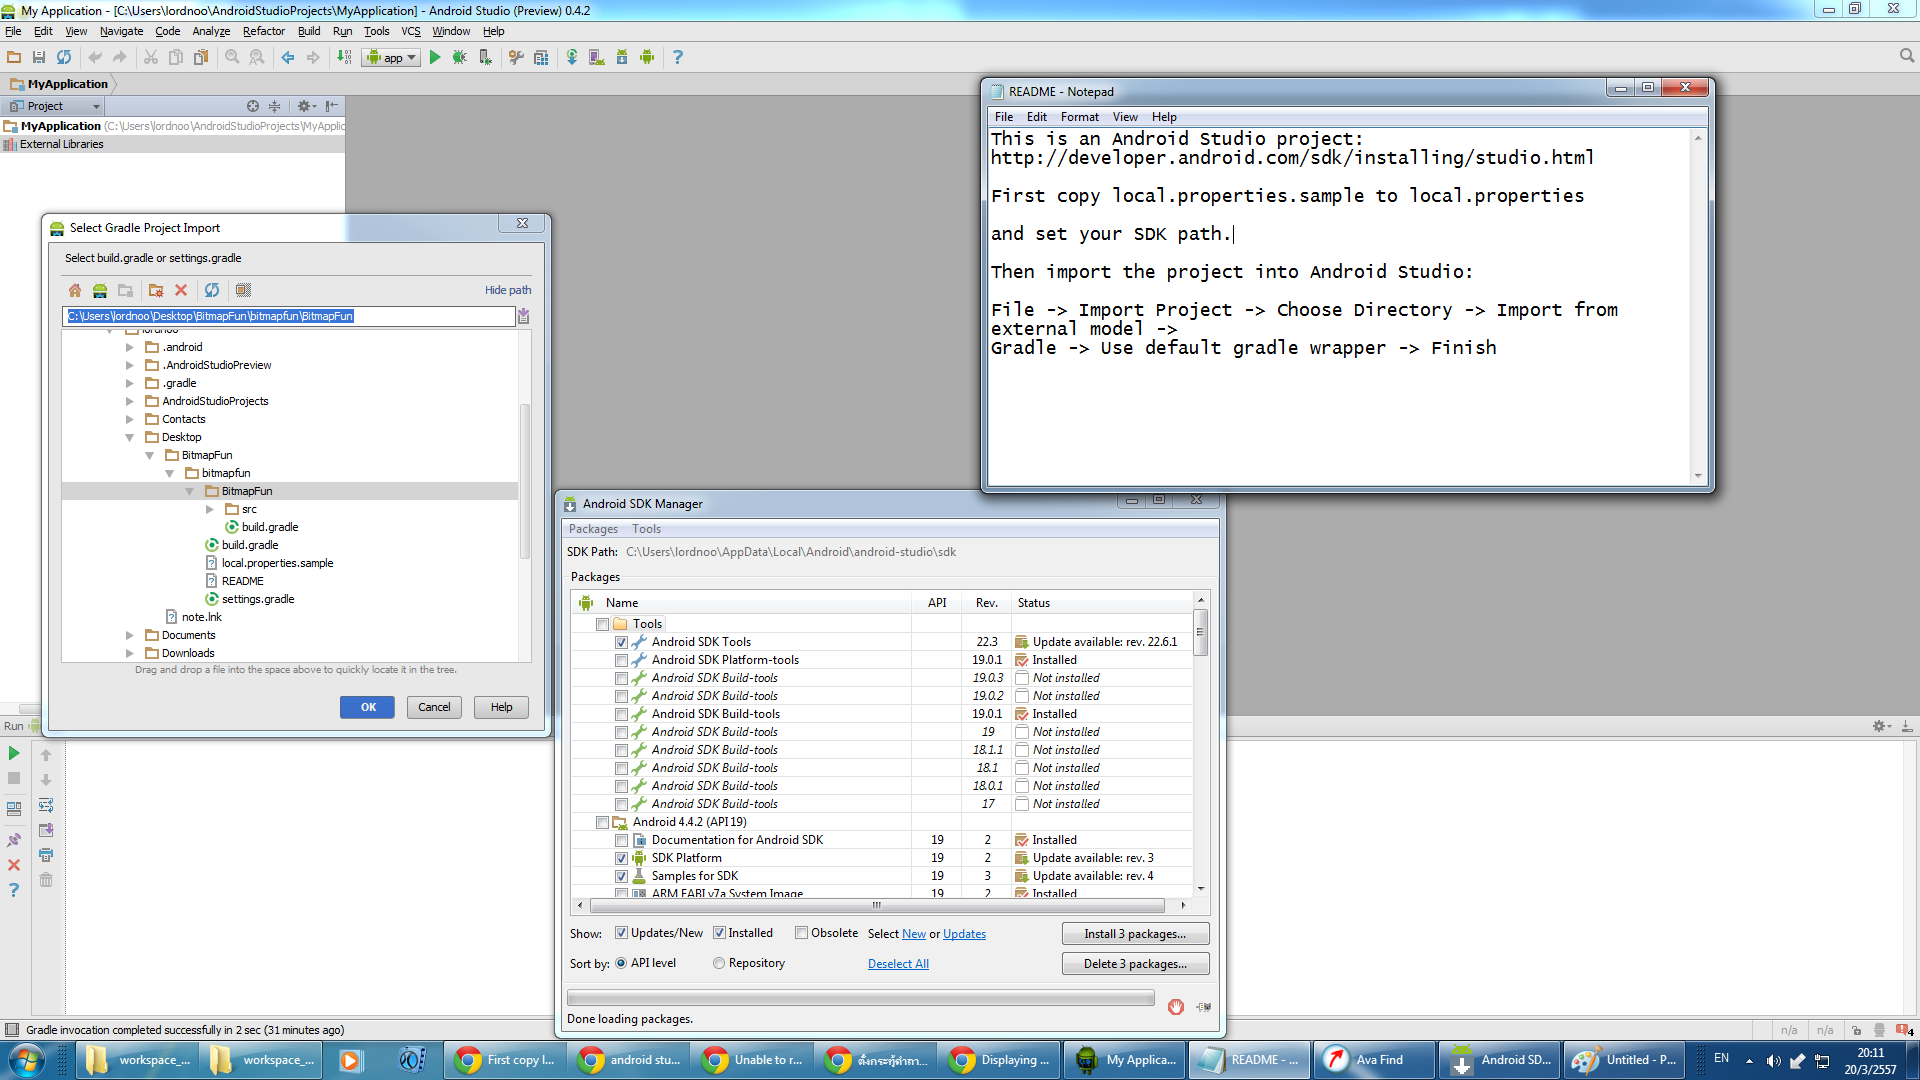
Task: Click red Delete icon in import dialog
Action: tap(181, 290)
